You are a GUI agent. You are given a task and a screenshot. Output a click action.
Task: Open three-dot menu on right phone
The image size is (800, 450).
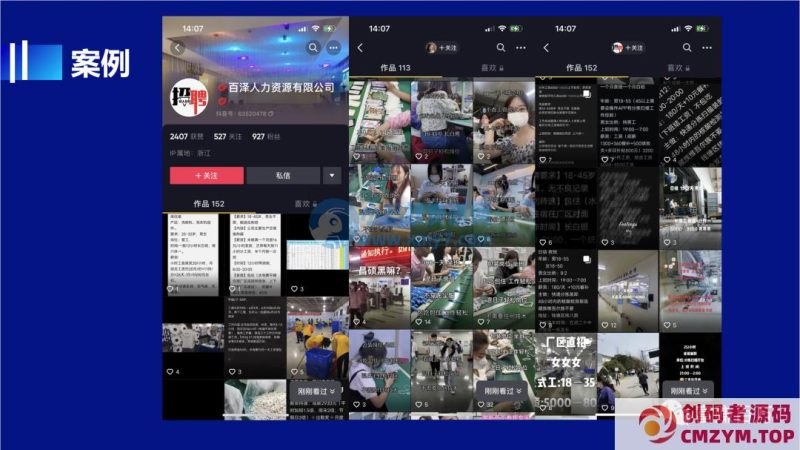tap(707, 48)
